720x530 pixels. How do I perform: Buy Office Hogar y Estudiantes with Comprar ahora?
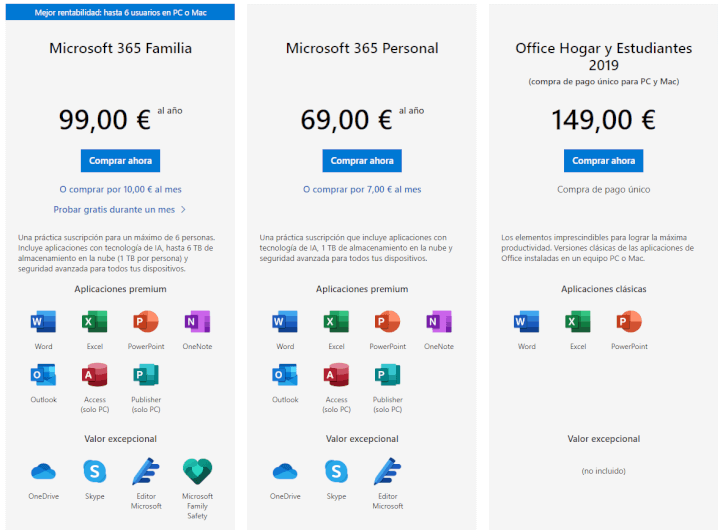click(x=603, y=161)
